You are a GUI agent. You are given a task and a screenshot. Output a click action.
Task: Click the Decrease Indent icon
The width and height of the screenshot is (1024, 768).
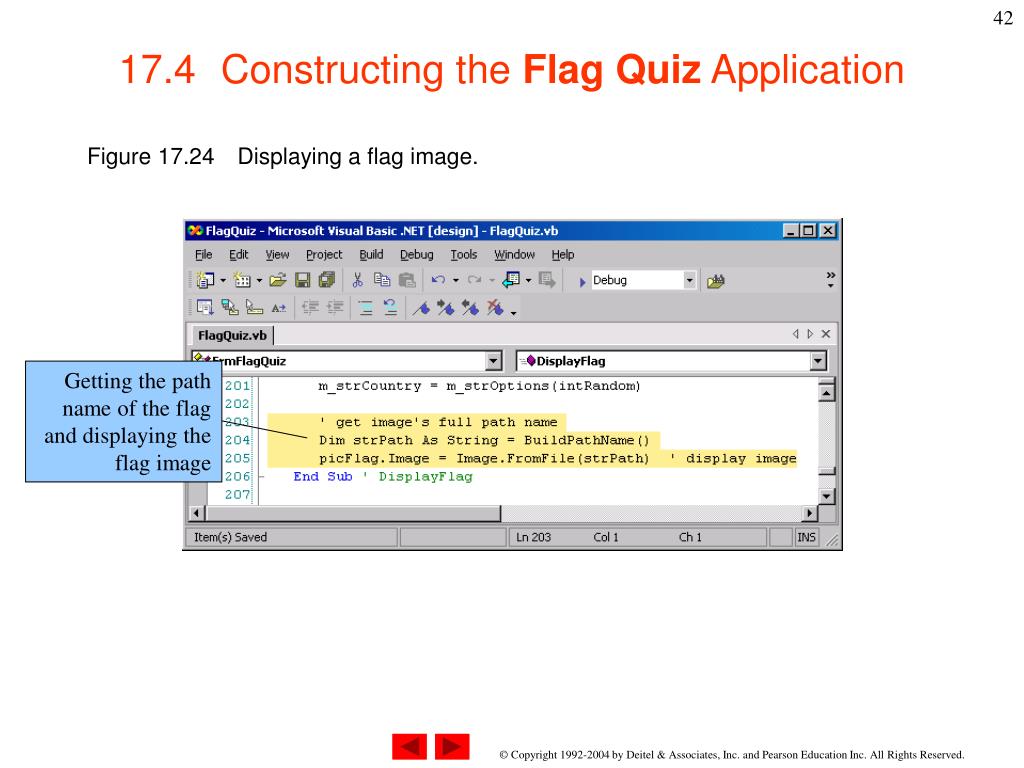coord(310,307)
